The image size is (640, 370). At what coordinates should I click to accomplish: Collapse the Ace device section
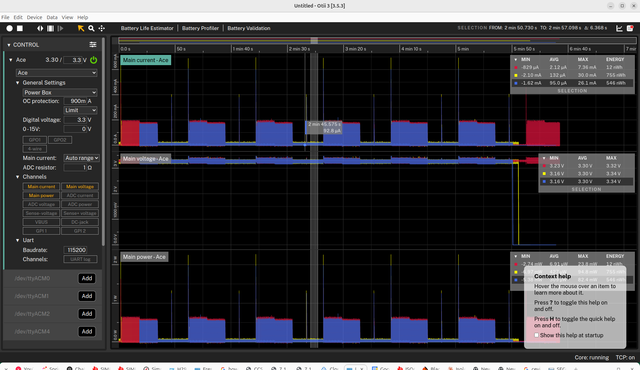[x=11, y=60]
